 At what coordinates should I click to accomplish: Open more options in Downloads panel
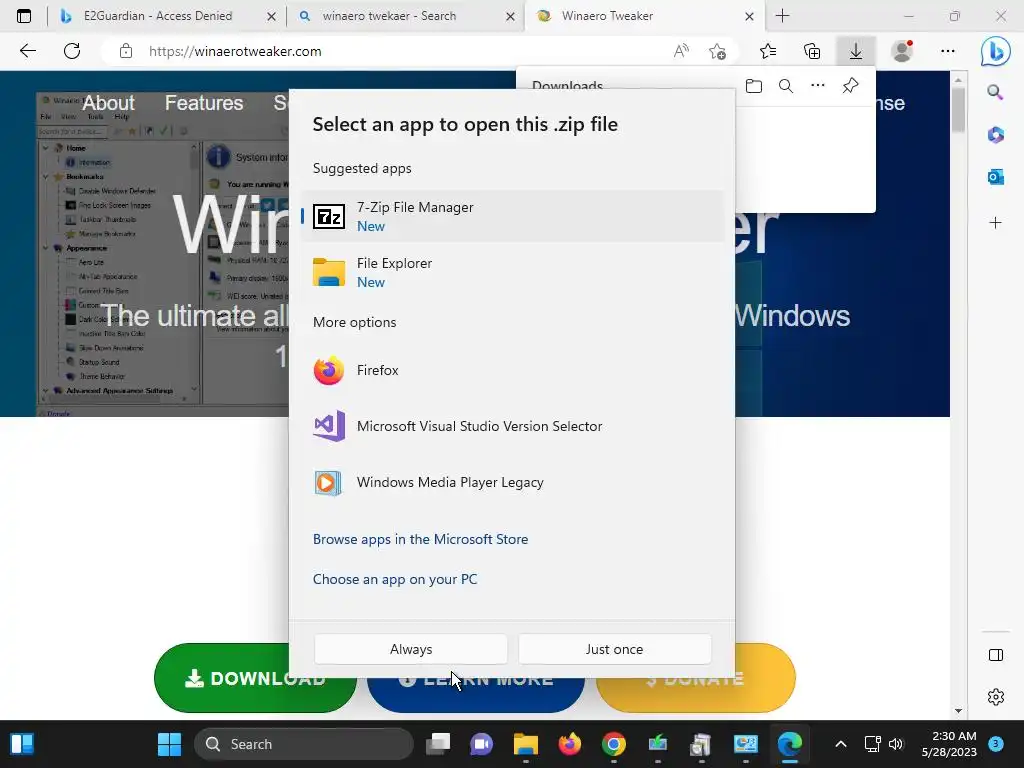click(818, 86)
